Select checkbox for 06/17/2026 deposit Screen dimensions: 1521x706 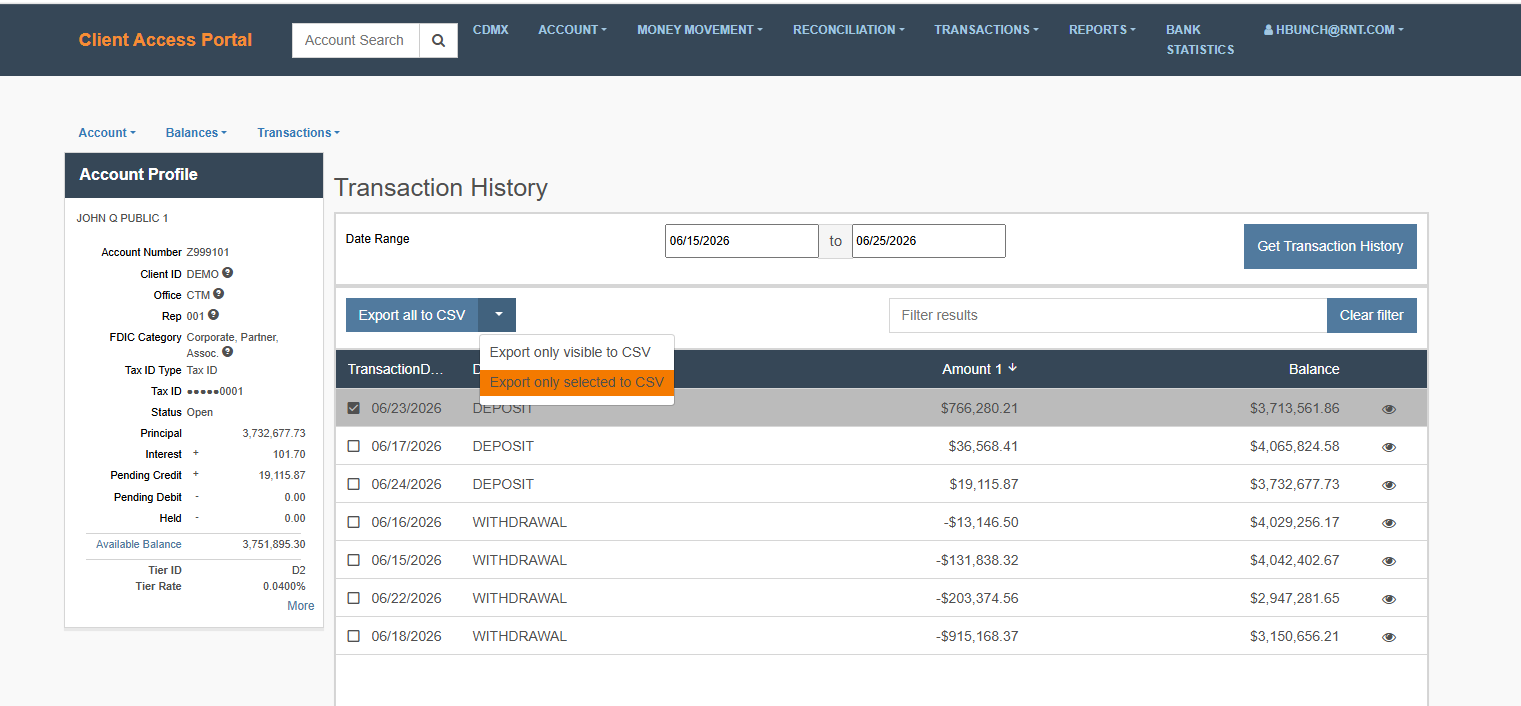click(354, 446)
